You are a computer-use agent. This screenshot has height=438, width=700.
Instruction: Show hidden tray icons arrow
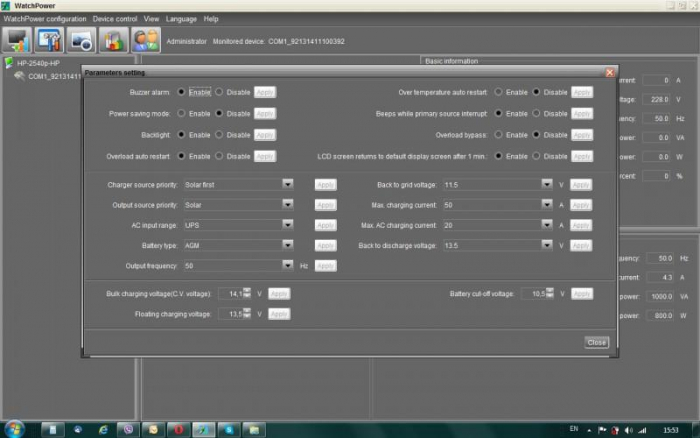(x=589, y=430)
